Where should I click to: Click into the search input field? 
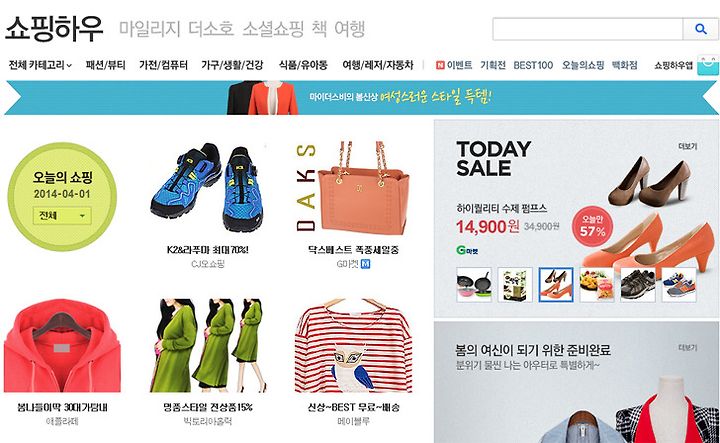588,29
